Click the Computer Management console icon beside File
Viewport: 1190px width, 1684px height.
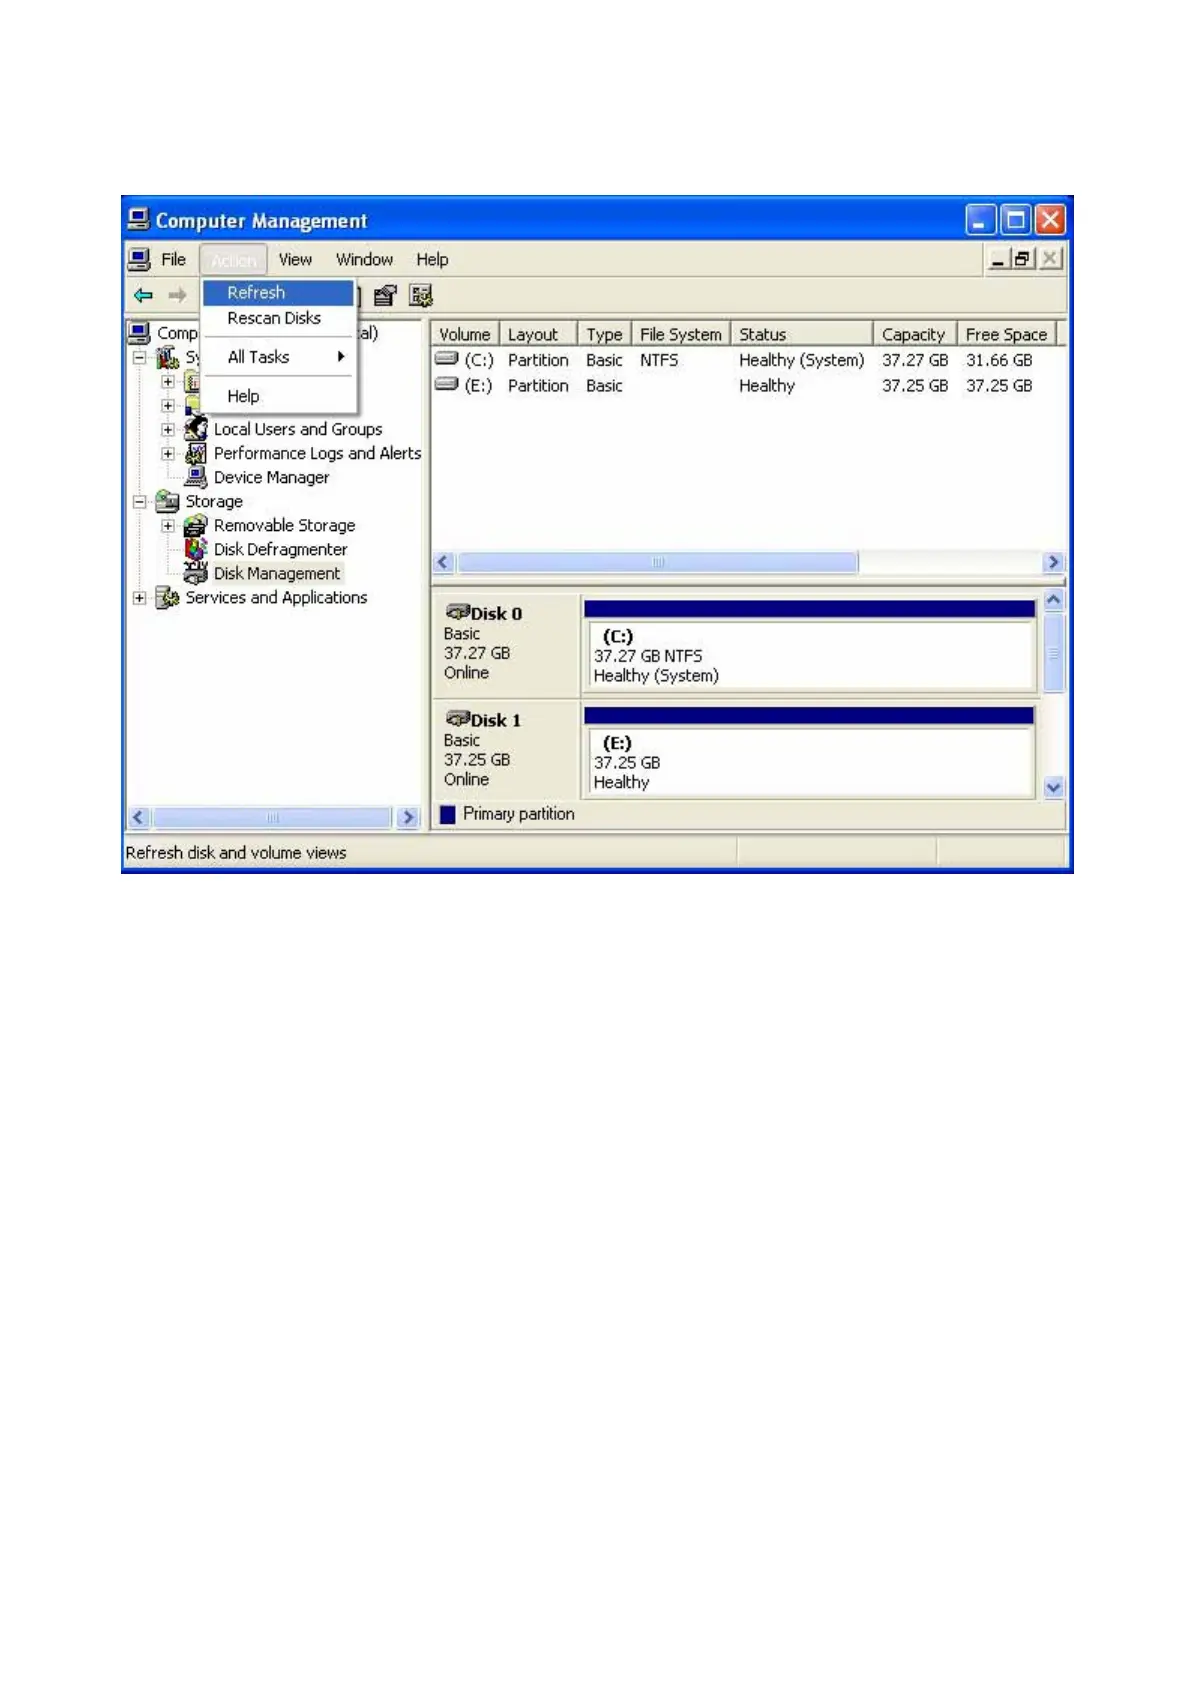140,259
